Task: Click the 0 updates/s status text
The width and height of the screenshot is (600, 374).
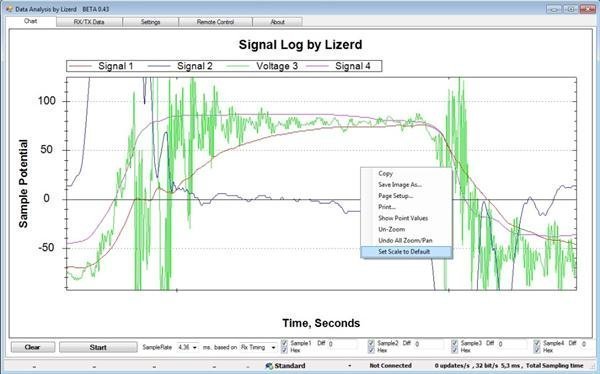Action: click(x=452, y=366)
